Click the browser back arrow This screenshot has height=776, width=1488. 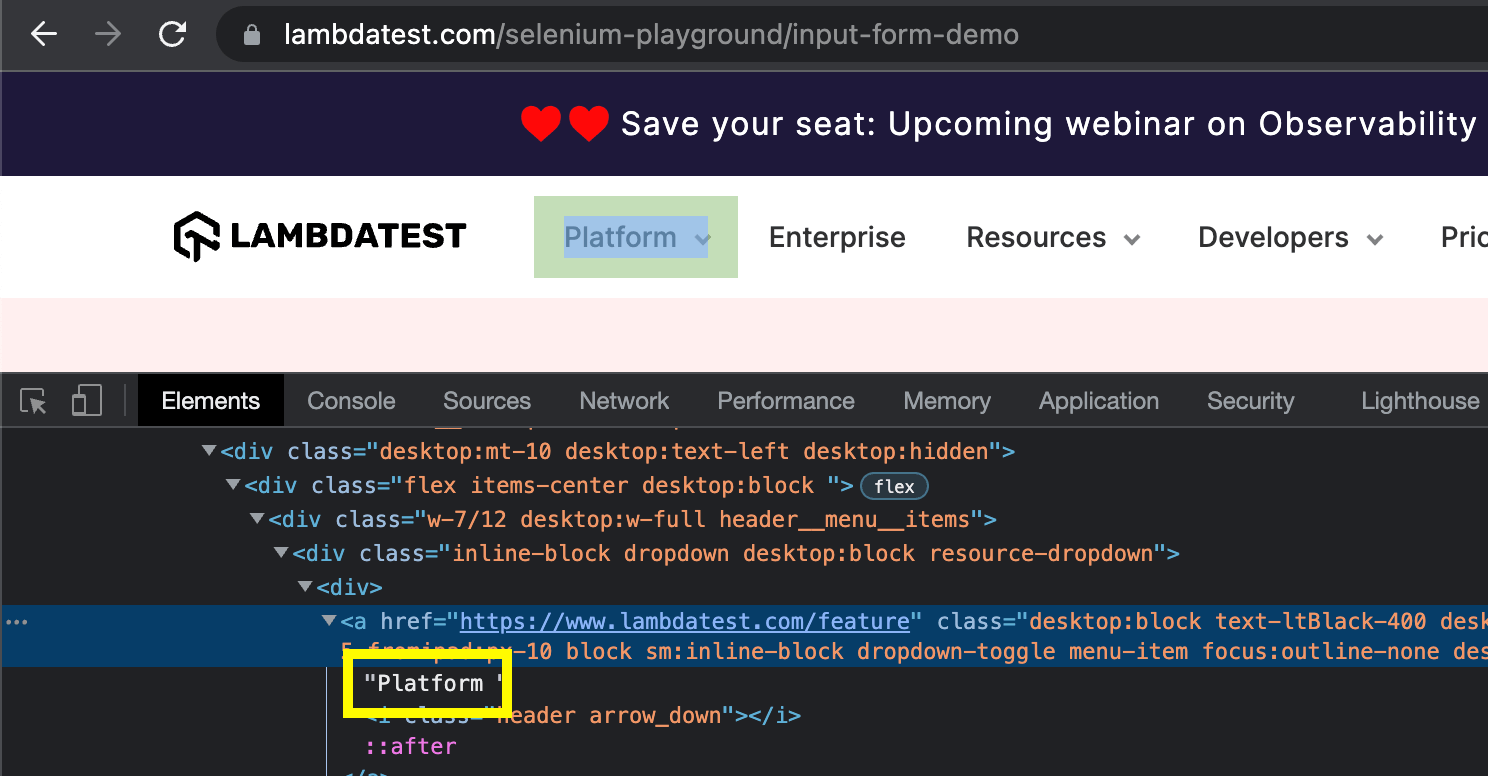(x=42, y=33)
